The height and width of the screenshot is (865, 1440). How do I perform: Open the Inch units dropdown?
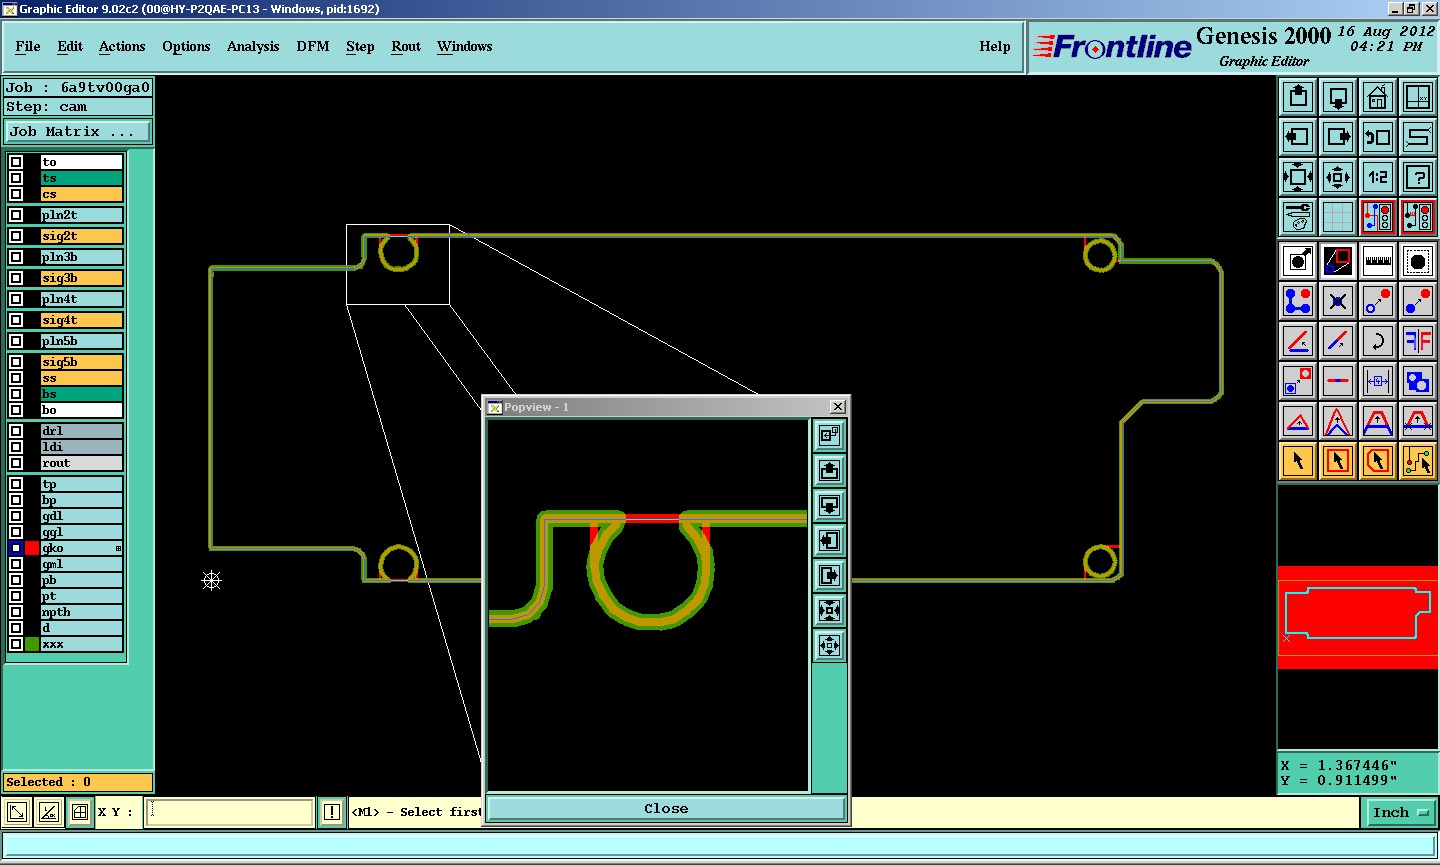1400,813
